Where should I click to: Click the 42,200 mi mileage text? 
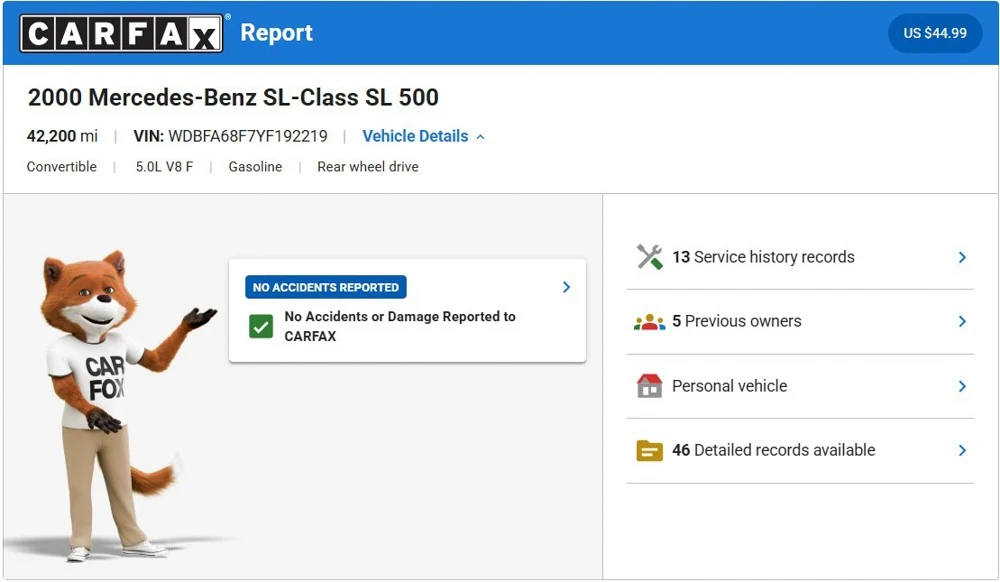point(62,136)
